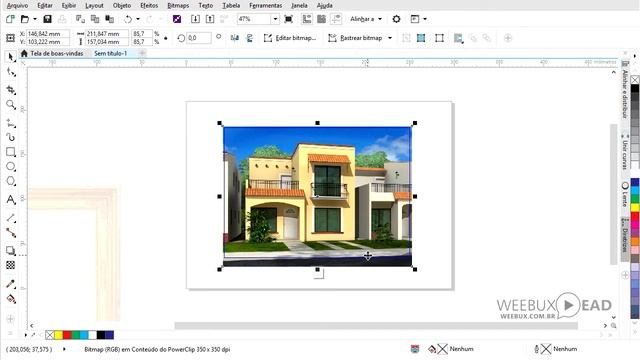
Task: Add a new document tab plus
Action: click(x=142, y=53)
